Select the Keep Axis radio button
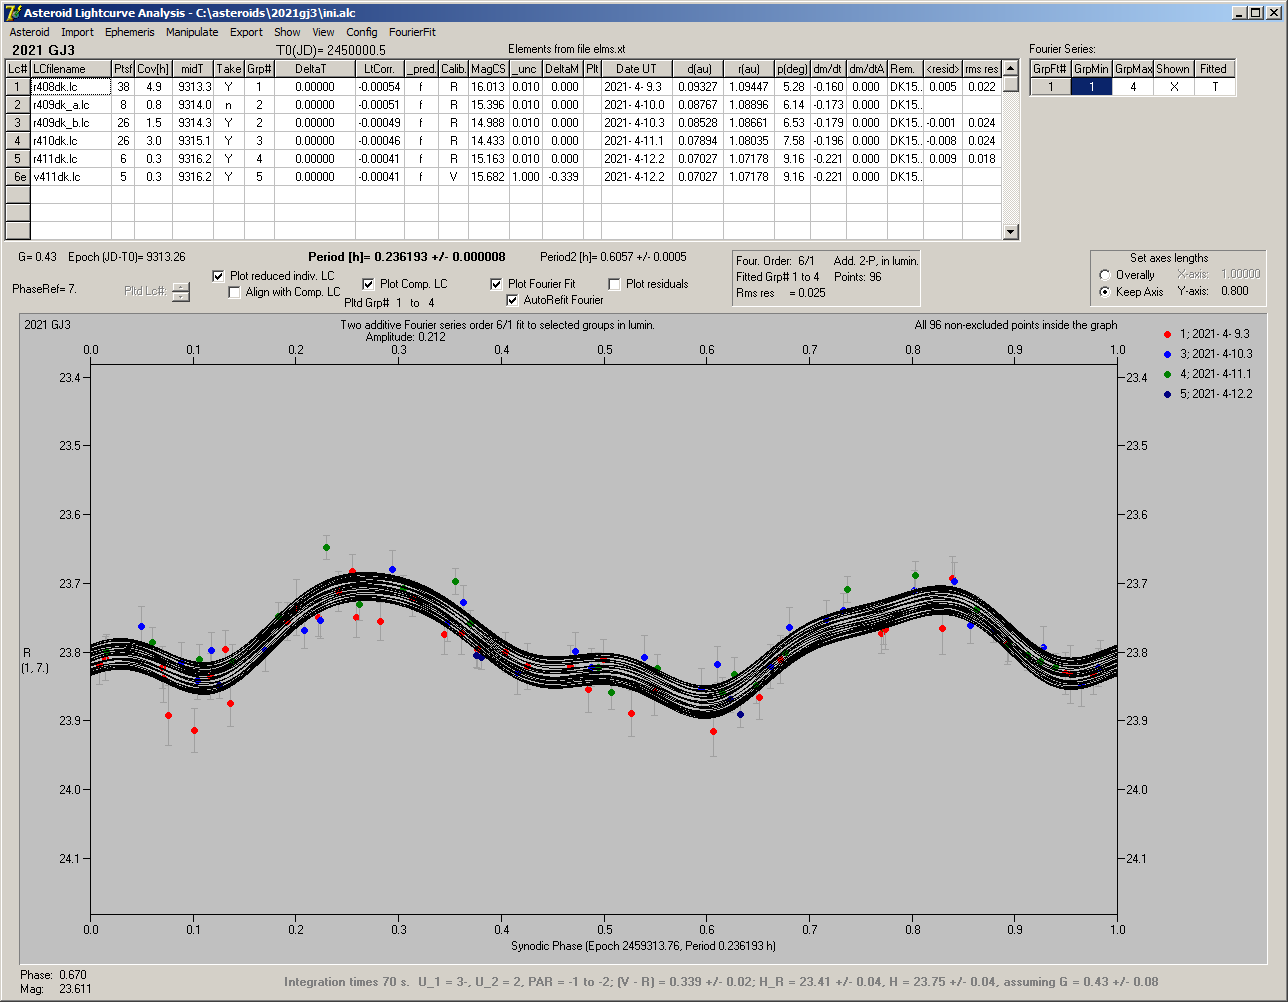Screen dimensions: 1288x1002 (x=1105, y=292)
